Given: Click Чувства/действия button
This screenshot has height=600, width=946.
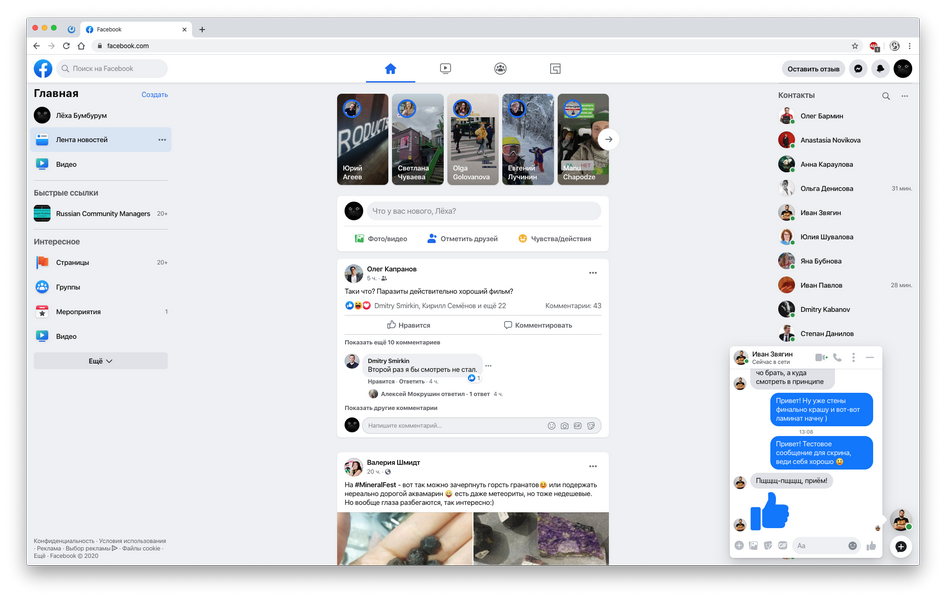Looking at the screenshot, I should 554,239.
